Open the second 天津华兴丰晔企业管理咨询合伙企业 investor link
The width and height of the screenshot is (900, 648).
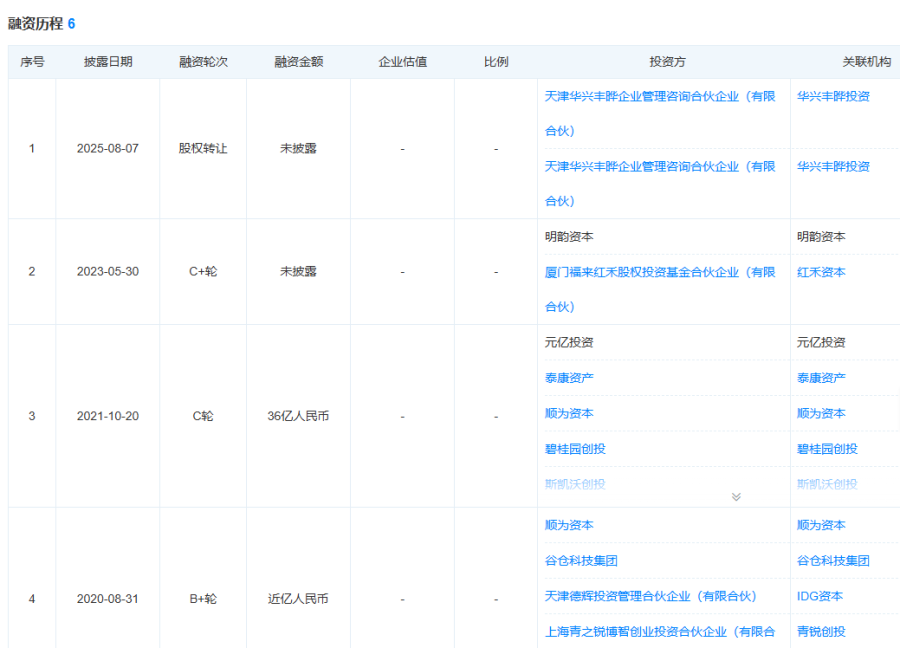point(660,183)
